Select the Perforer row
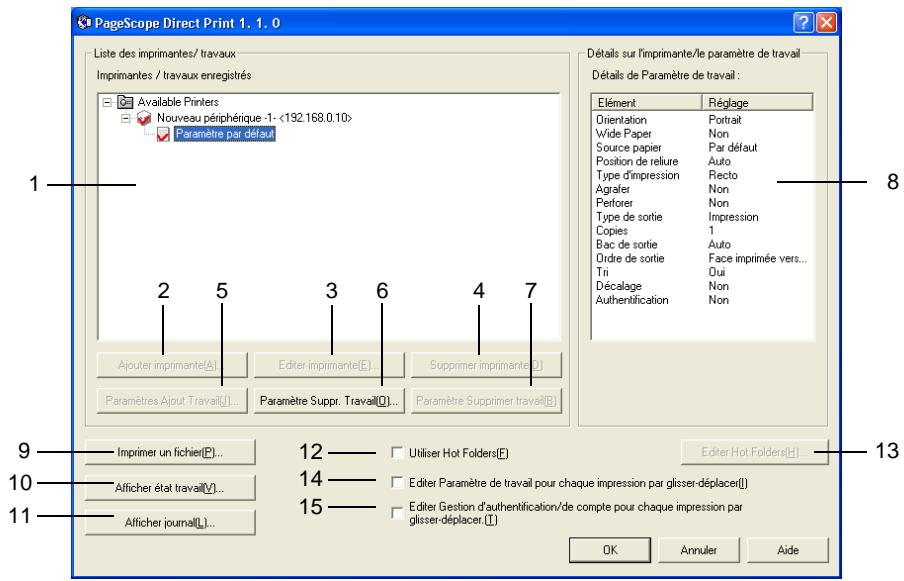 tap(702, 203)
